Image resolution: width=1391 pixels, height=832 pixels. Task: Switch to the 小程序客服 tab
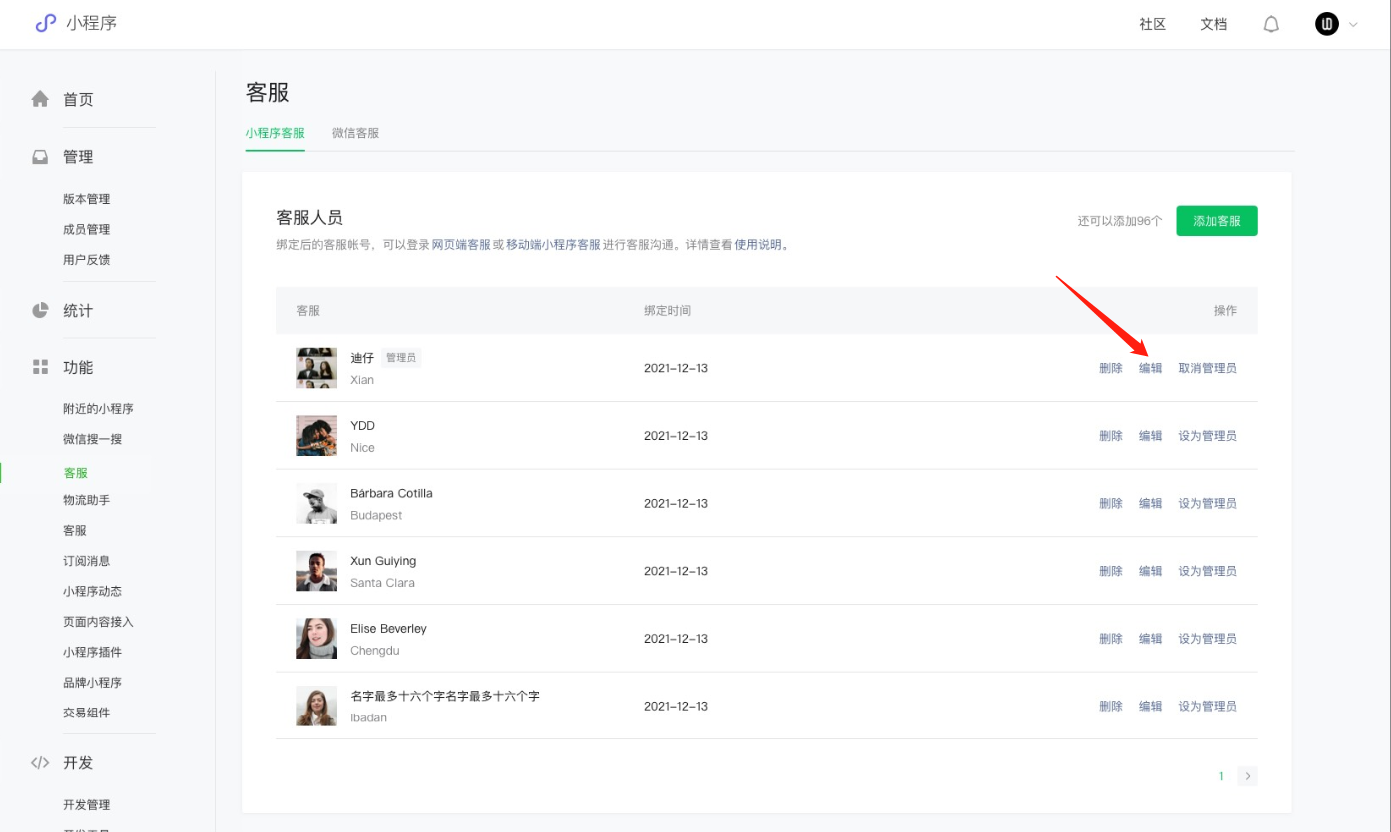click(x=275, y=133)
